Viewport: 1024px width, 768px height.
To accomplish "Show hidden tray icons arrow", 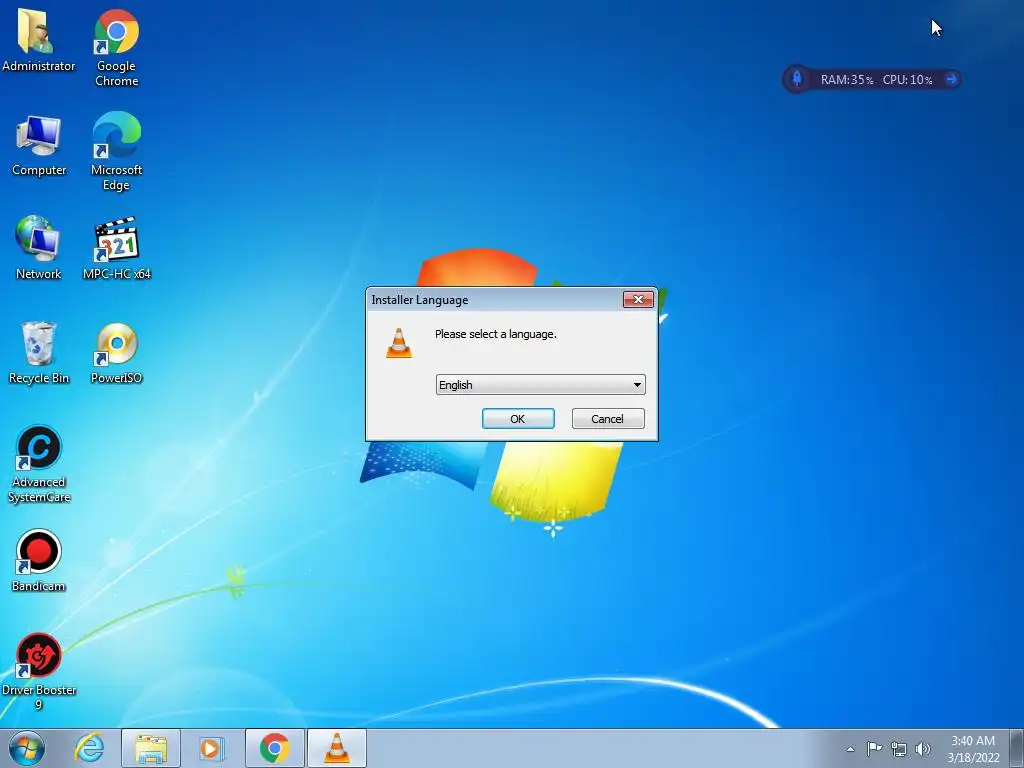I will click(x=850, y=749).
